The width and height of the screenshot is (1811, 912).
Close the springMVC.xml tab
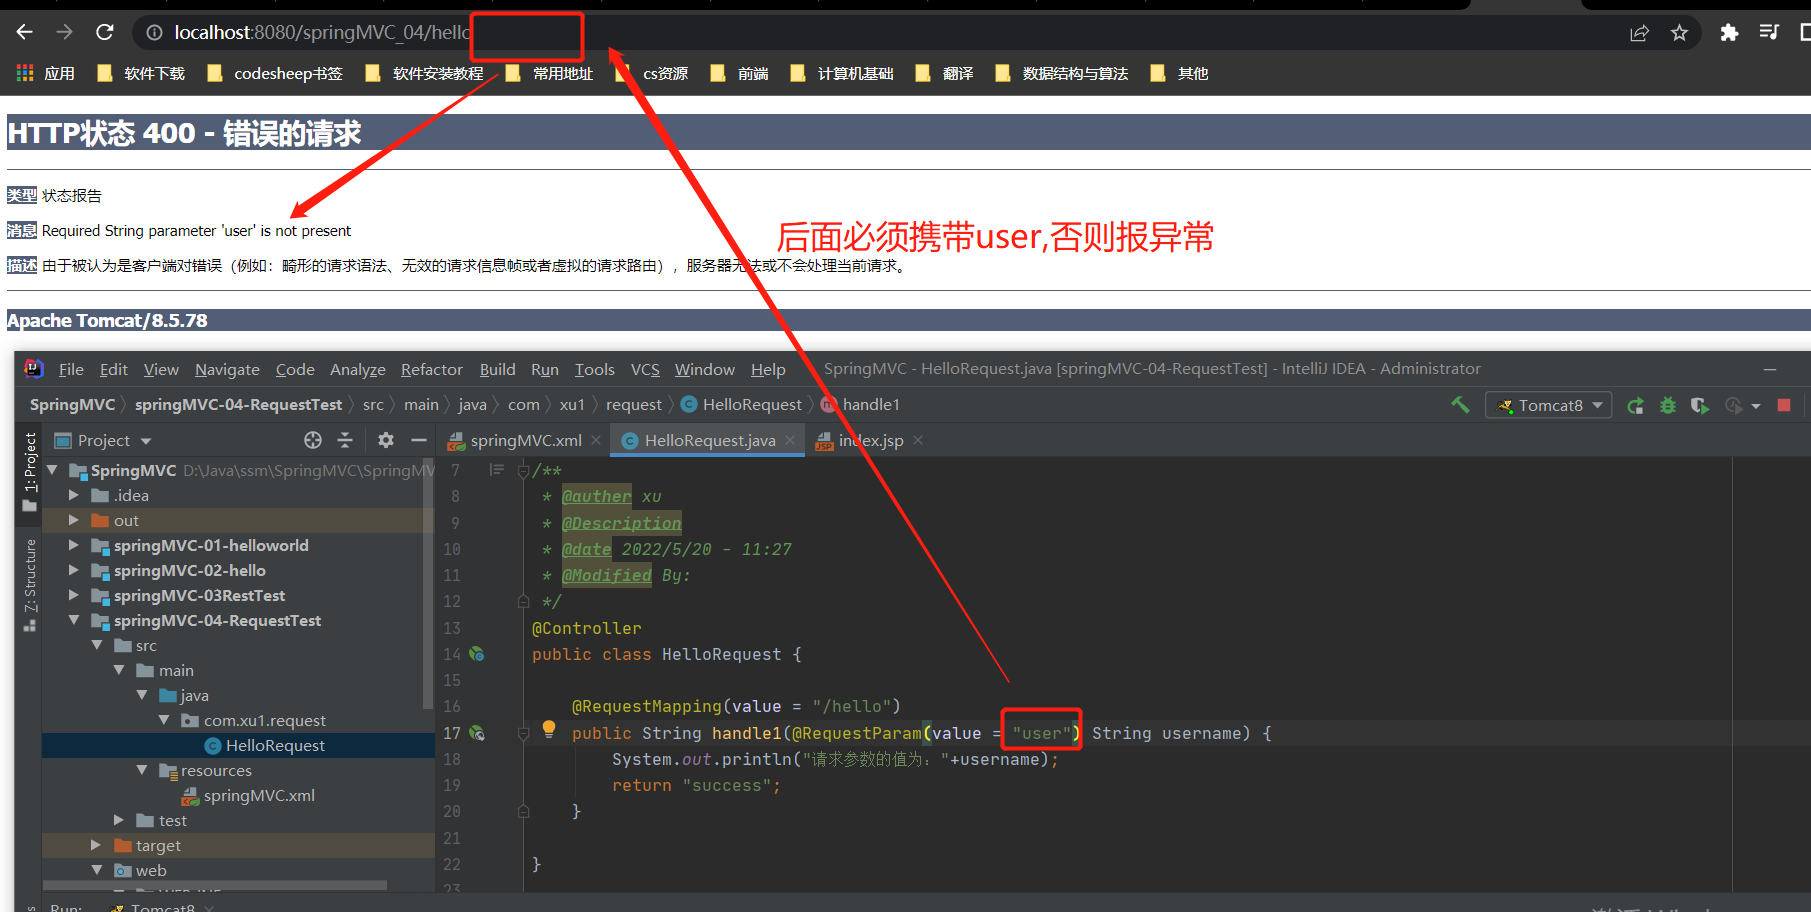coord(596,440)
